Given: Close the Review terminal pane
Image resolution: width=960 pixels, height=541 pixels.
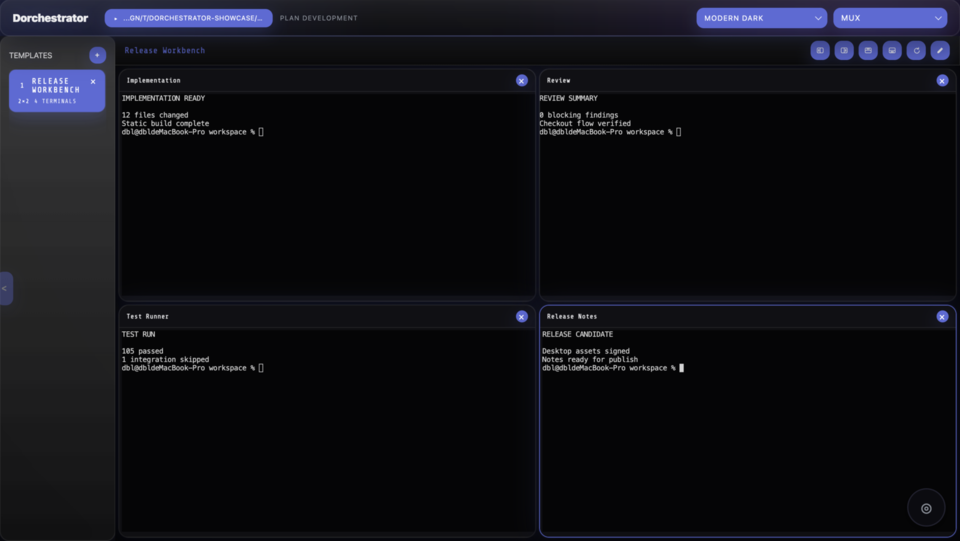Looking at the screenshot, I should tap(942, 81).
